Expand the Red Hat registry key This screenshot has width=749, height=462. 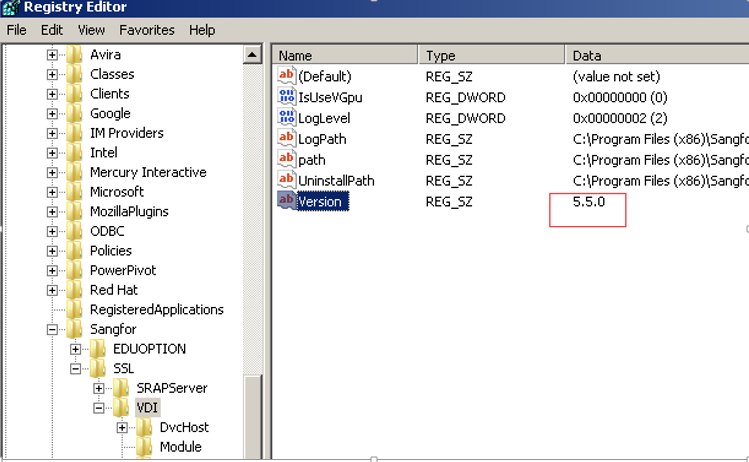point(52,290)
